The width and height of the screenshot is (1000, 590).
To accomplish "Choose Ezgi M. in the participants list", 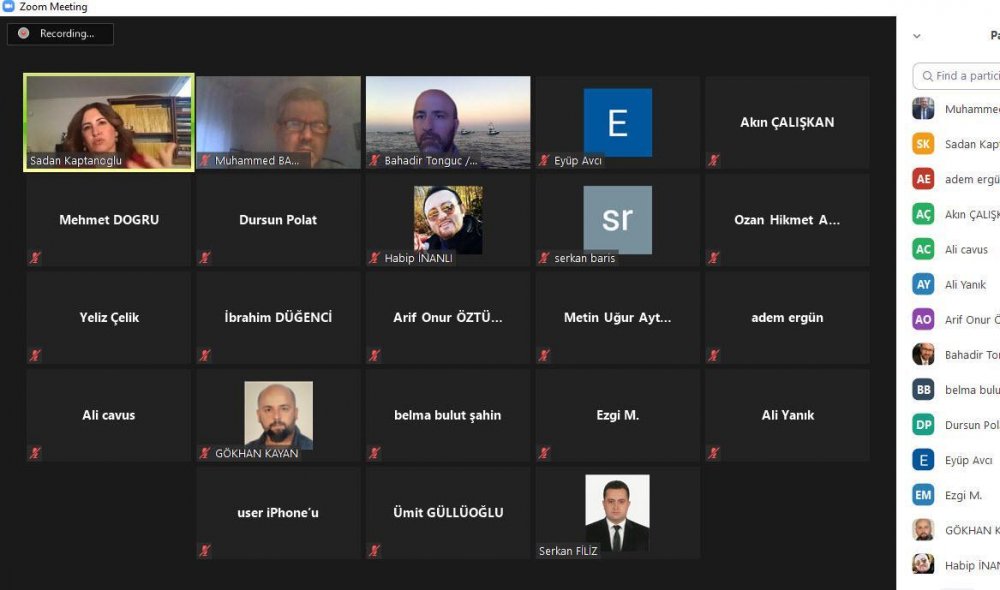I will 963,495.
